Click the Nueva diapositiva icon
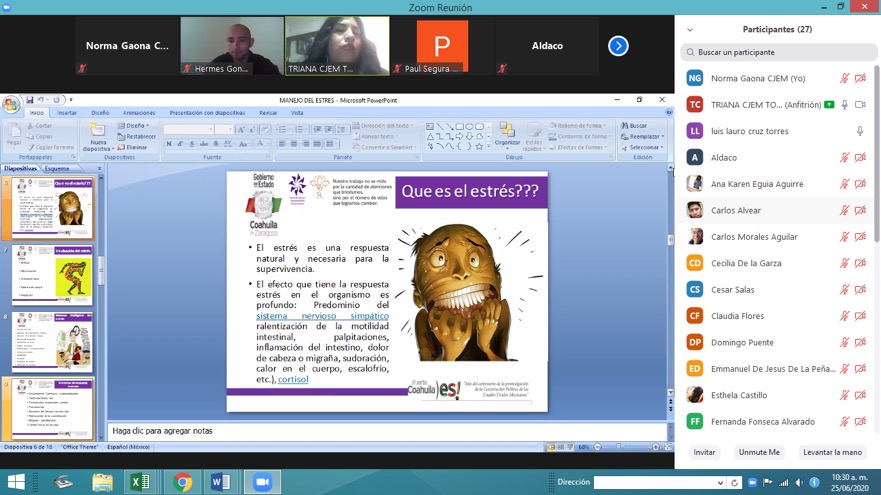Screen dimensions: 881x495 pyautogui.click(x=98, y=136)
